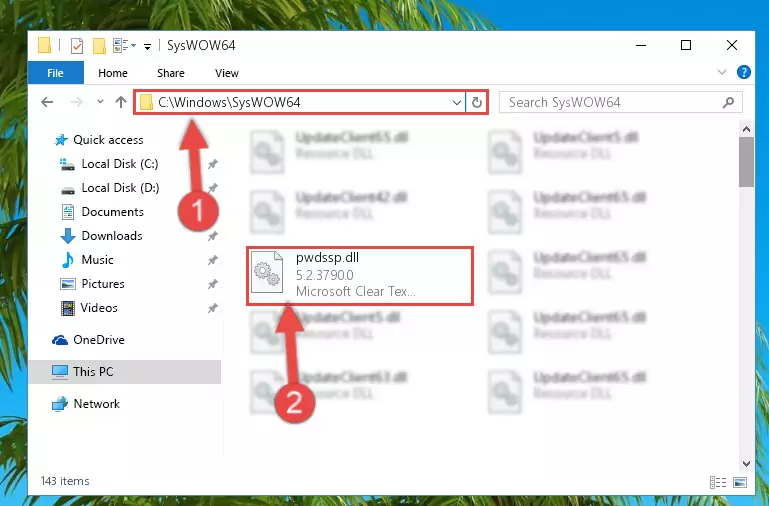Switch to the Share ribbon tab
This screenshot has height=506, width=769.
click(171, 73)
